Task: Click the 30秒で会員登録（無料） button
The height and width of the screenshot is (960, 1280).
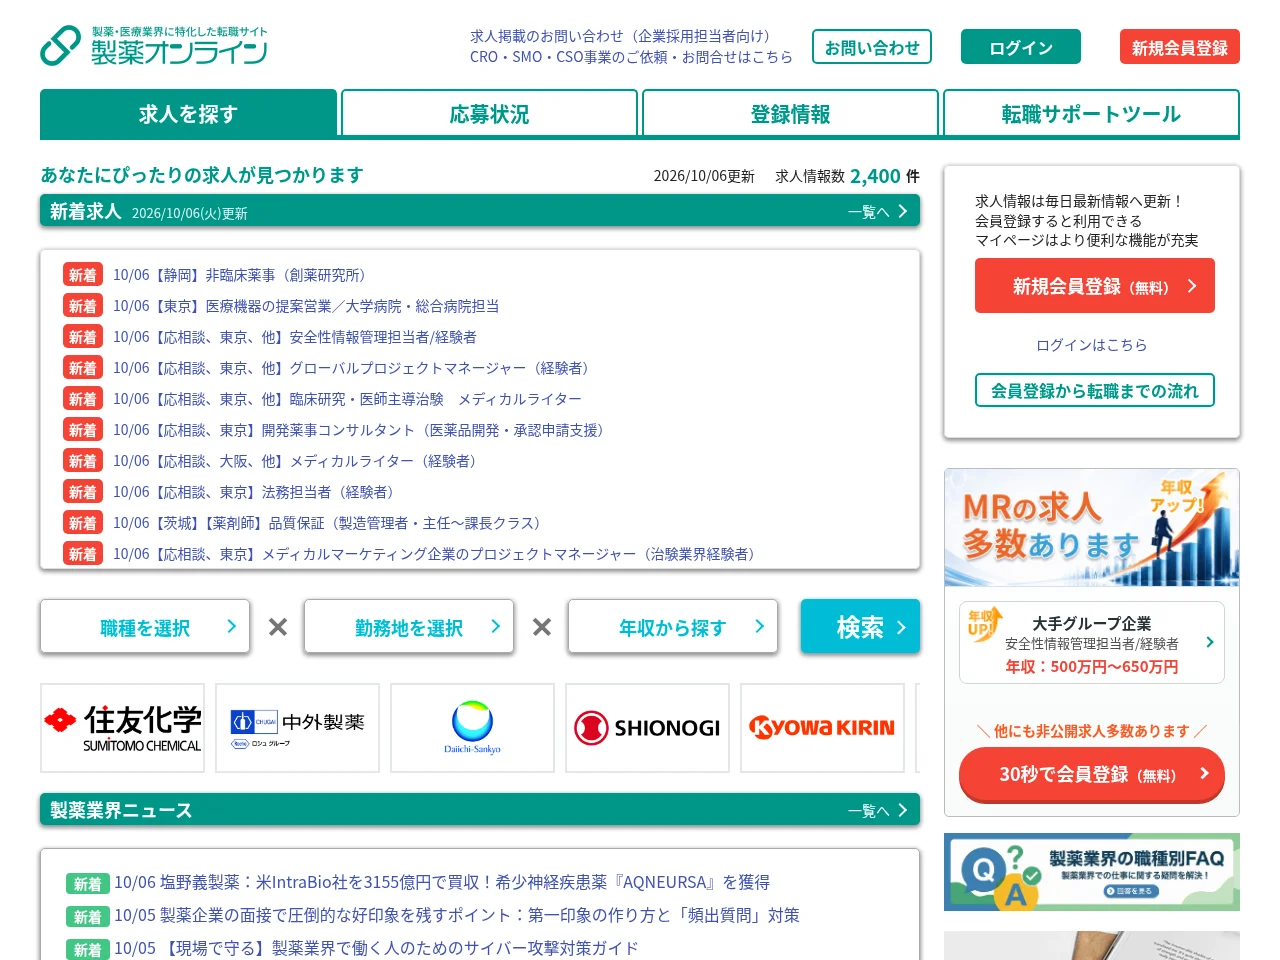Action: tap(1092, 774)
